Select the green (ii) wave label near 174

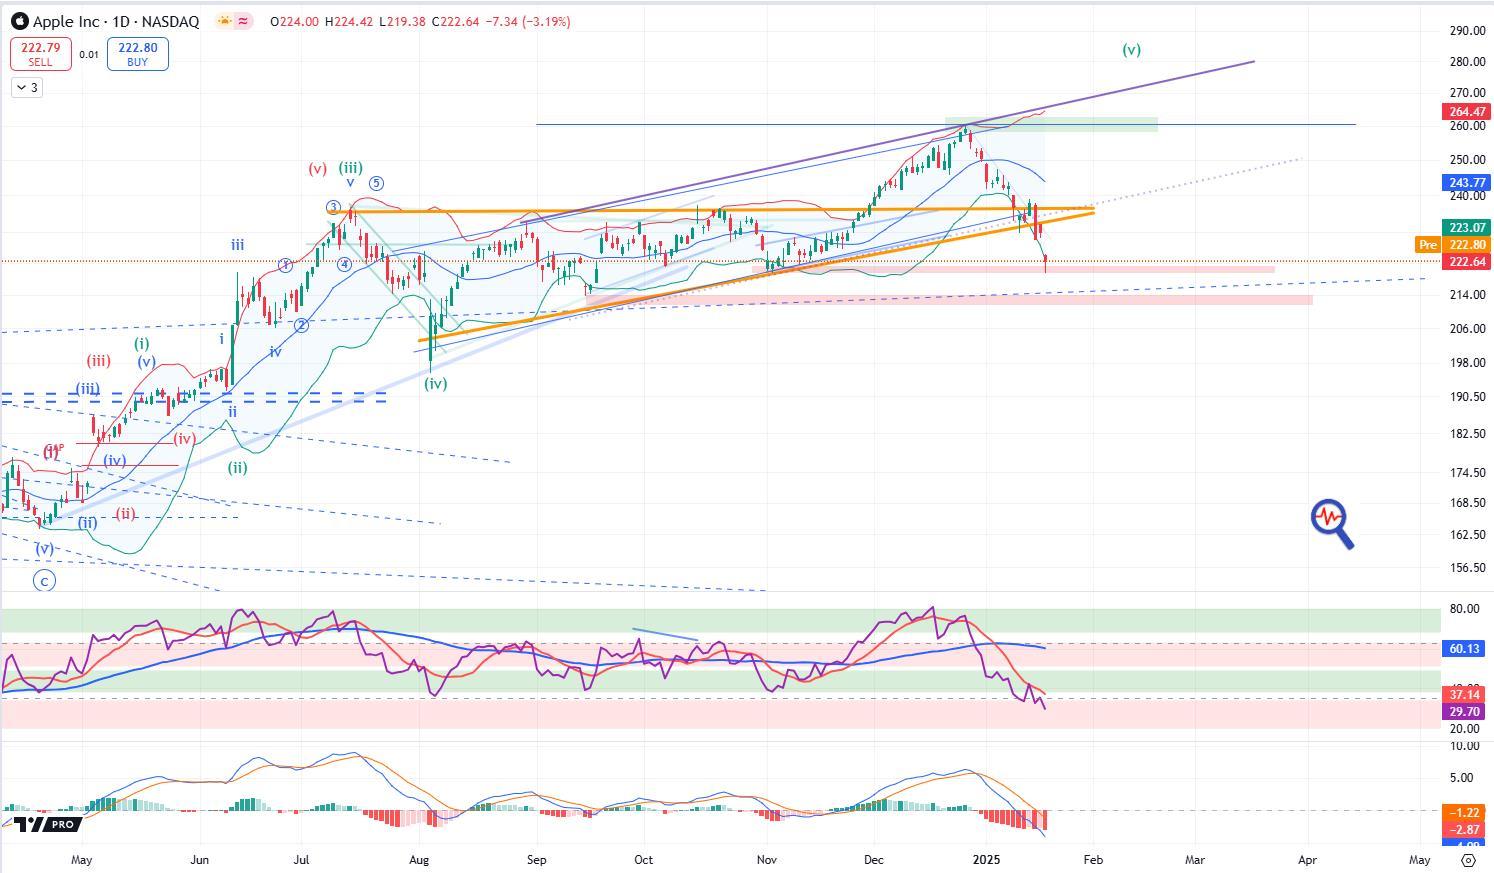pos(237,468)
